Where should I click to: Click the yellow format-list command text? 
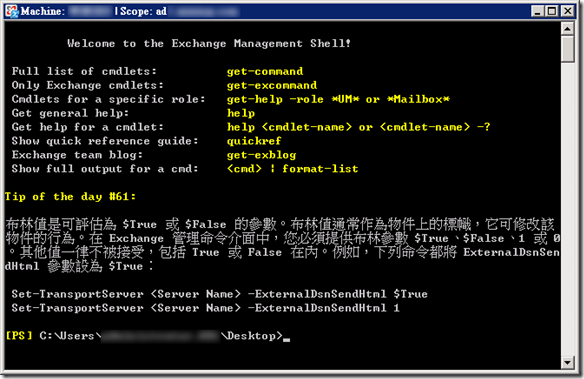[x=320, y=169]
